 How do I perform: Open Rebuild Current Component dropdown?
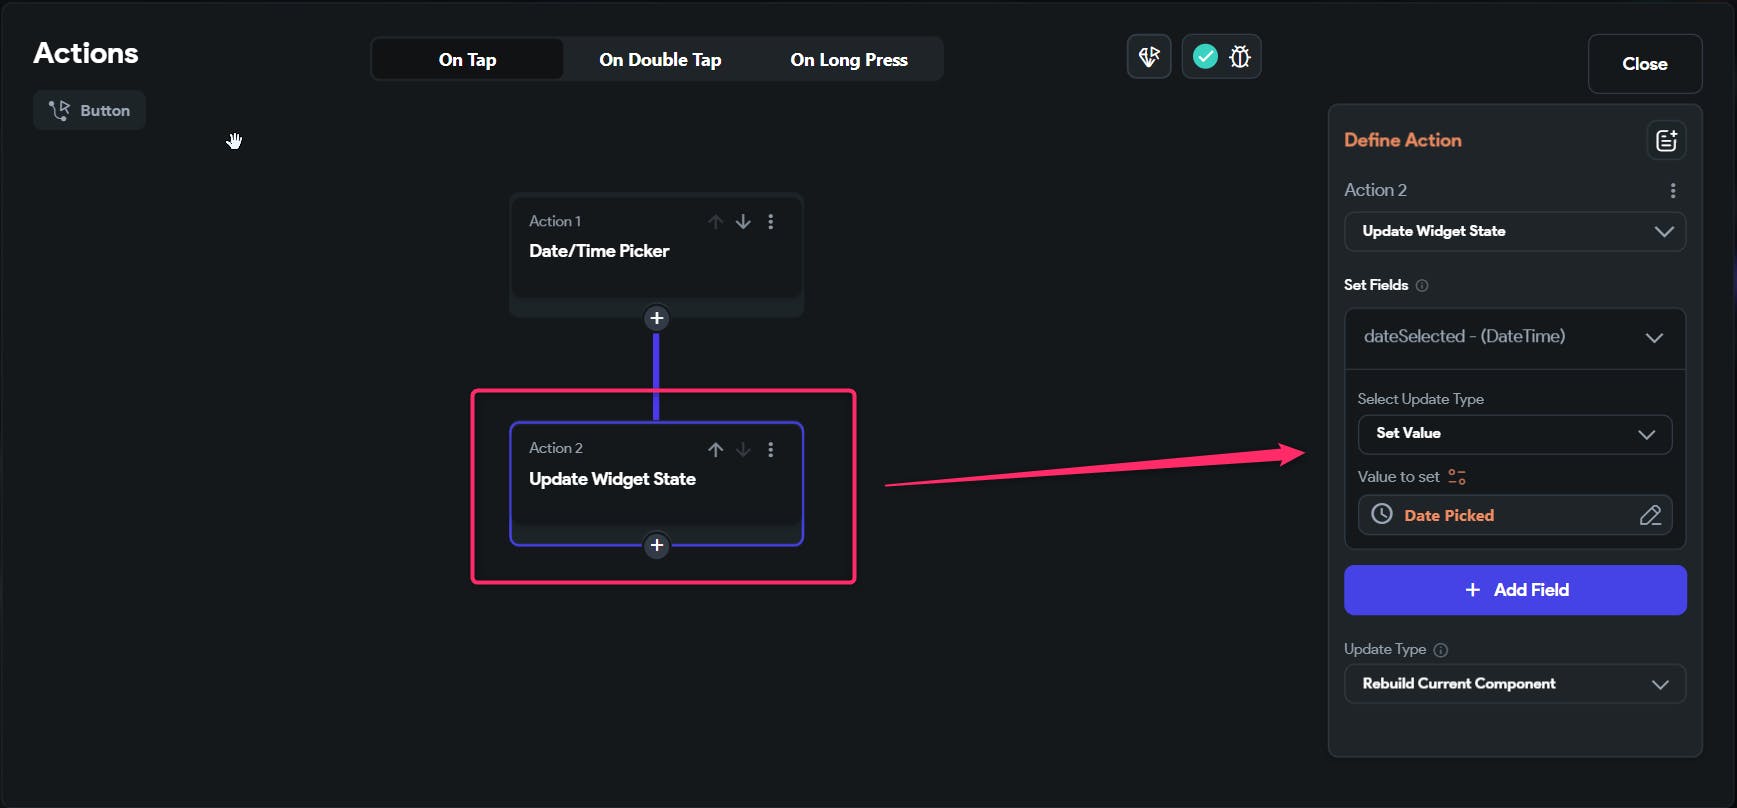coord(1514,684)
